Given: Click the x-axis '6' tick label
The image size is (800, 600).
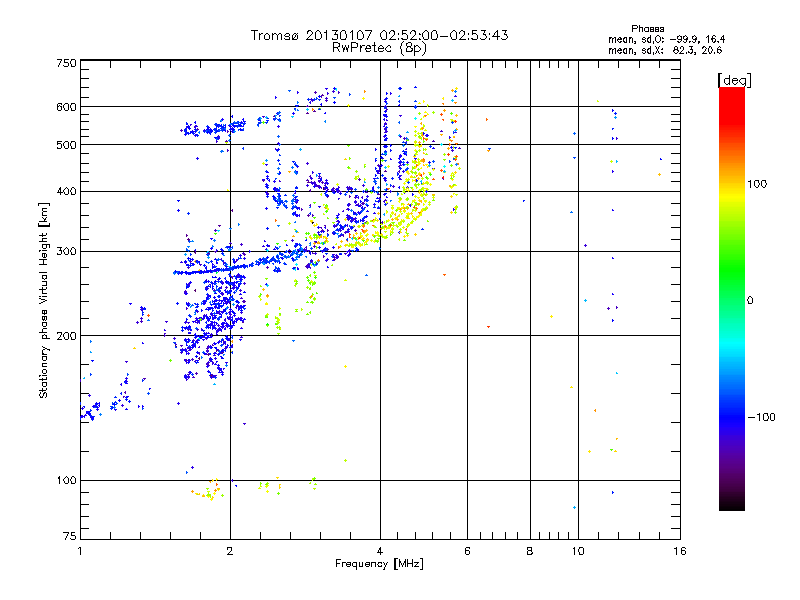Looking at the screenshot, I should click(x=467, y=551).
